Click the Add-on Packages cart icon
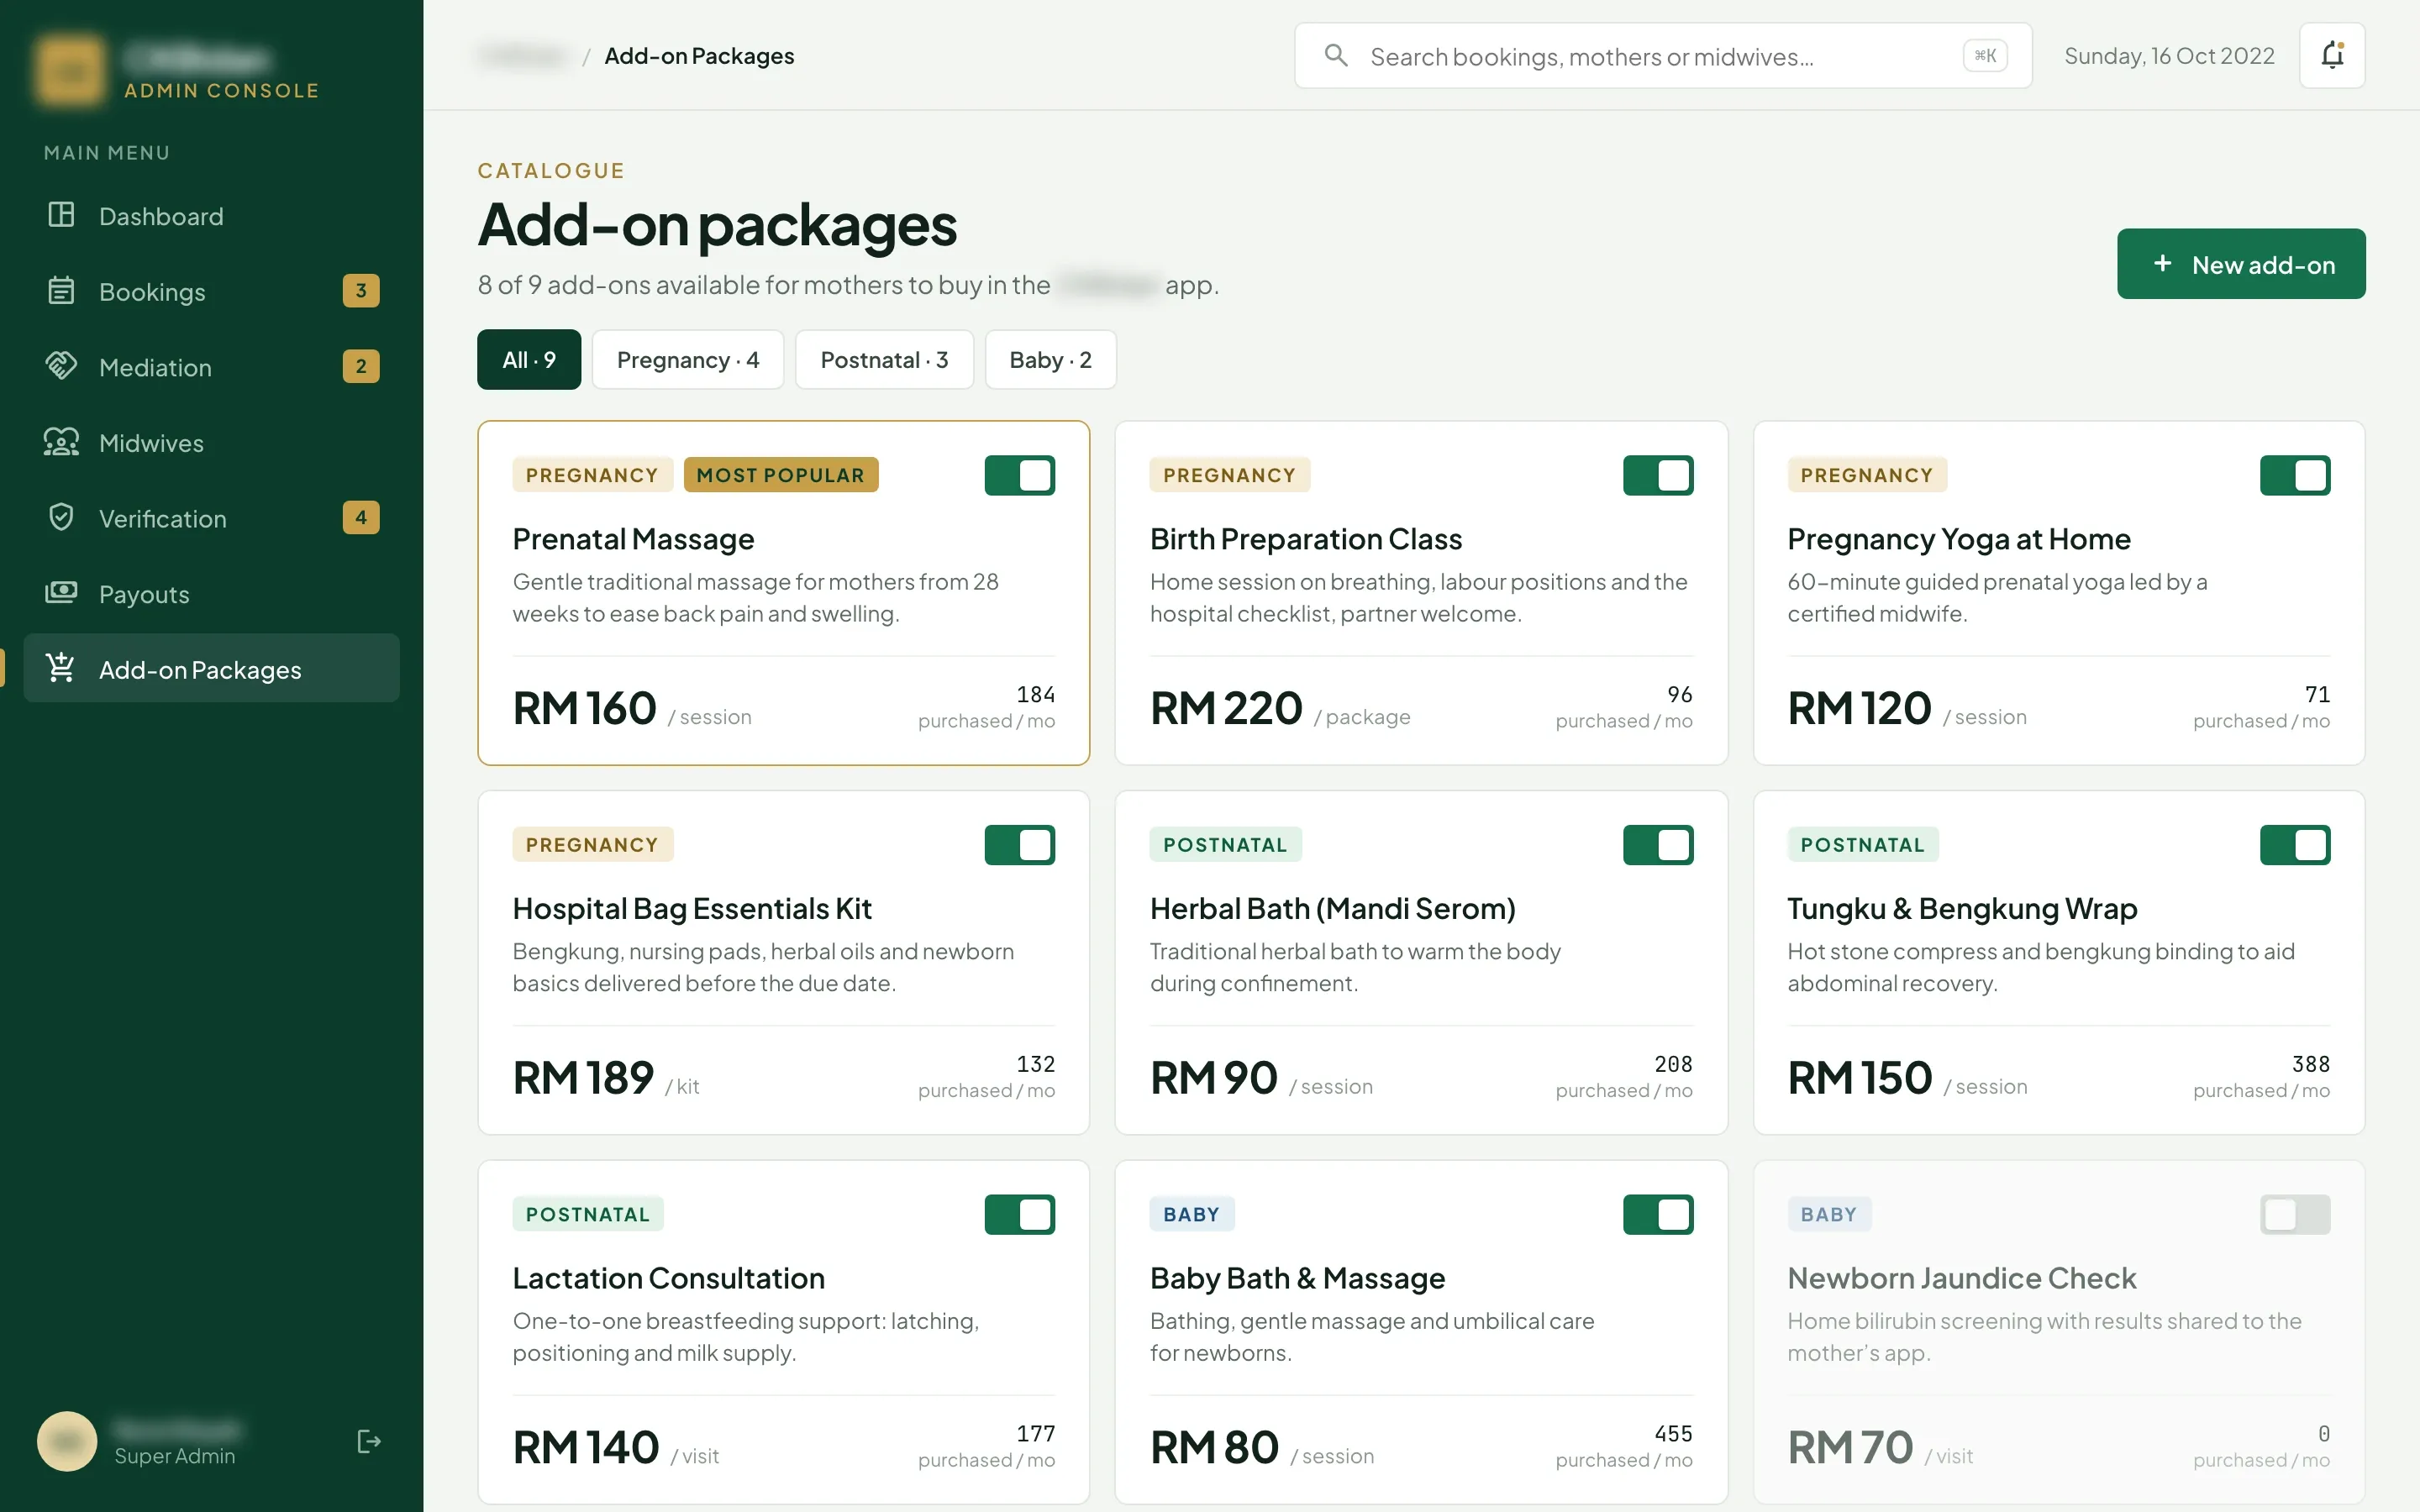The width and height of the screenshot is (2420, 1512). [x=61, y=668]
